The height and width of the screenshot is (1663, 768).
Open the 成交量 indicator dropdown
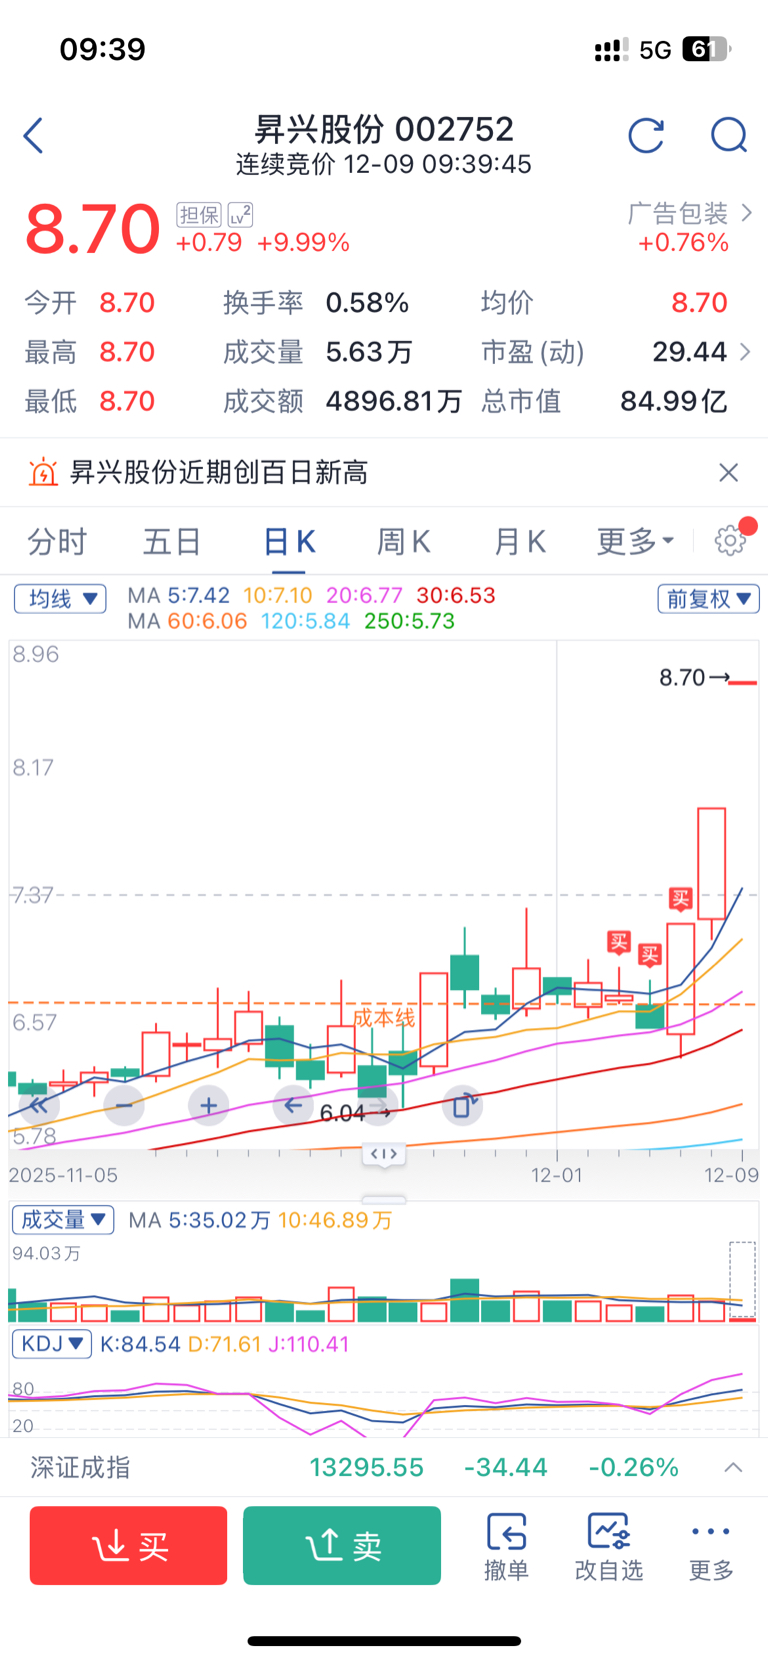[x=63, y=1220]
